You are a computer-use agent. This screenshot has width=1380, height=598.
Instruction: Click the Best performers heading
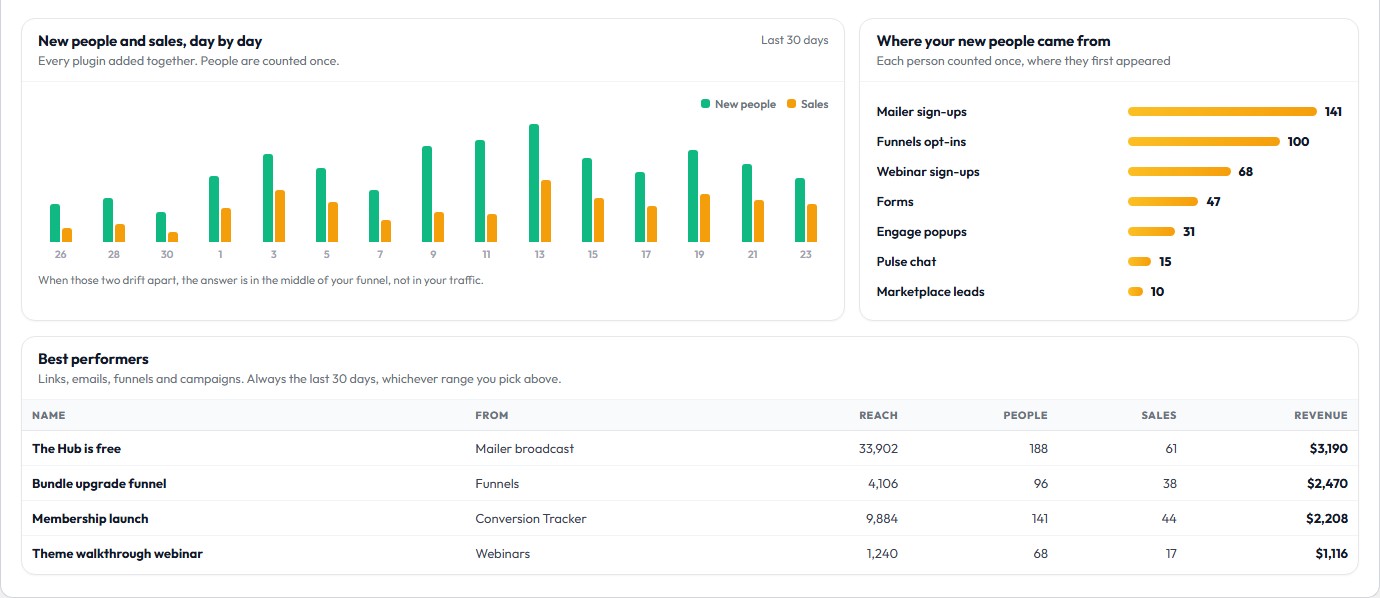93,359
